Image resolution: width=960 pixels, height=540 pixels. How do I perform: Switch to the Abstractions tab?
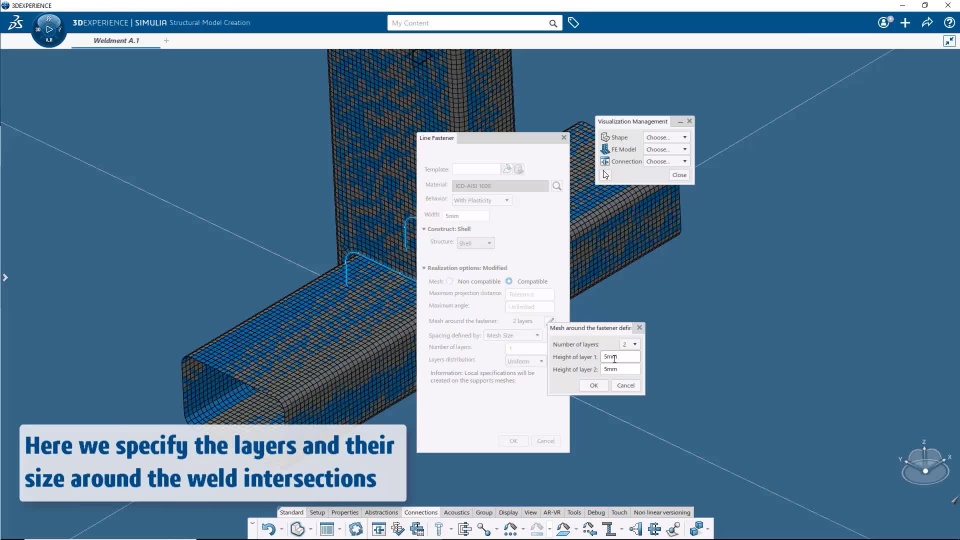pos(381,512)
